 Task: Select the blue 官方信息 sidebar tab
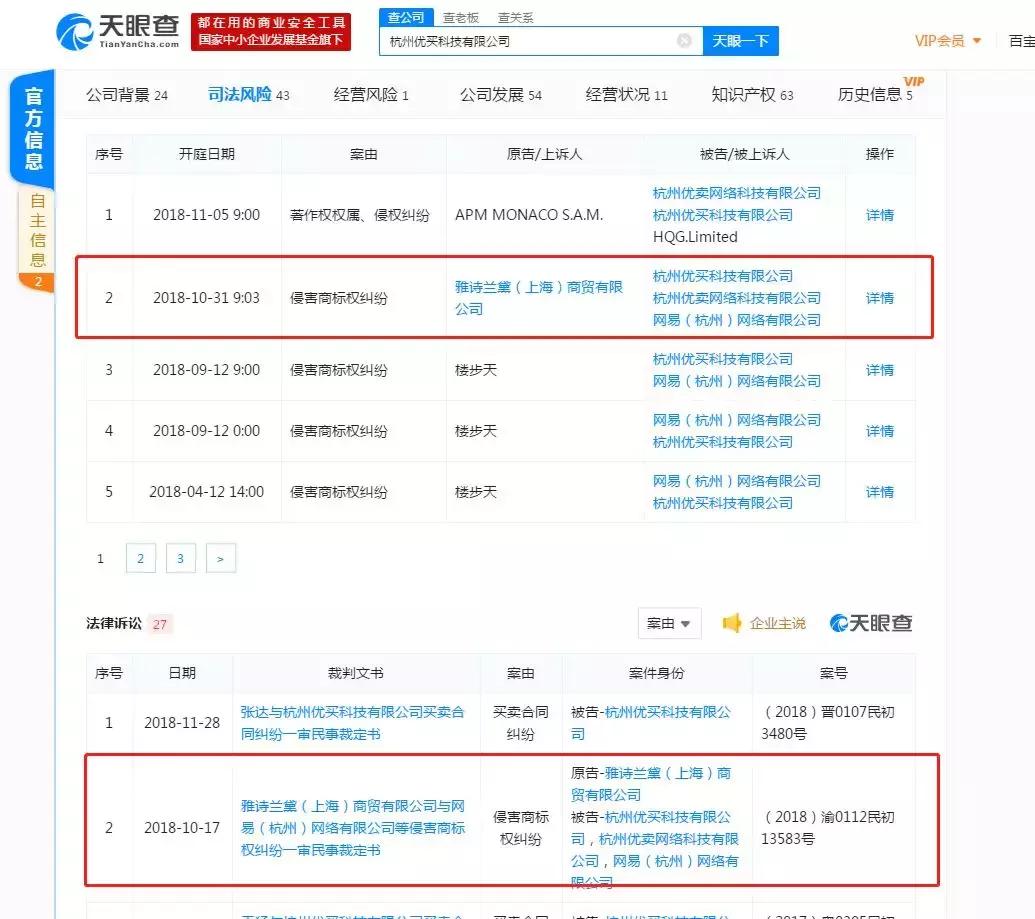coord(34,125)
